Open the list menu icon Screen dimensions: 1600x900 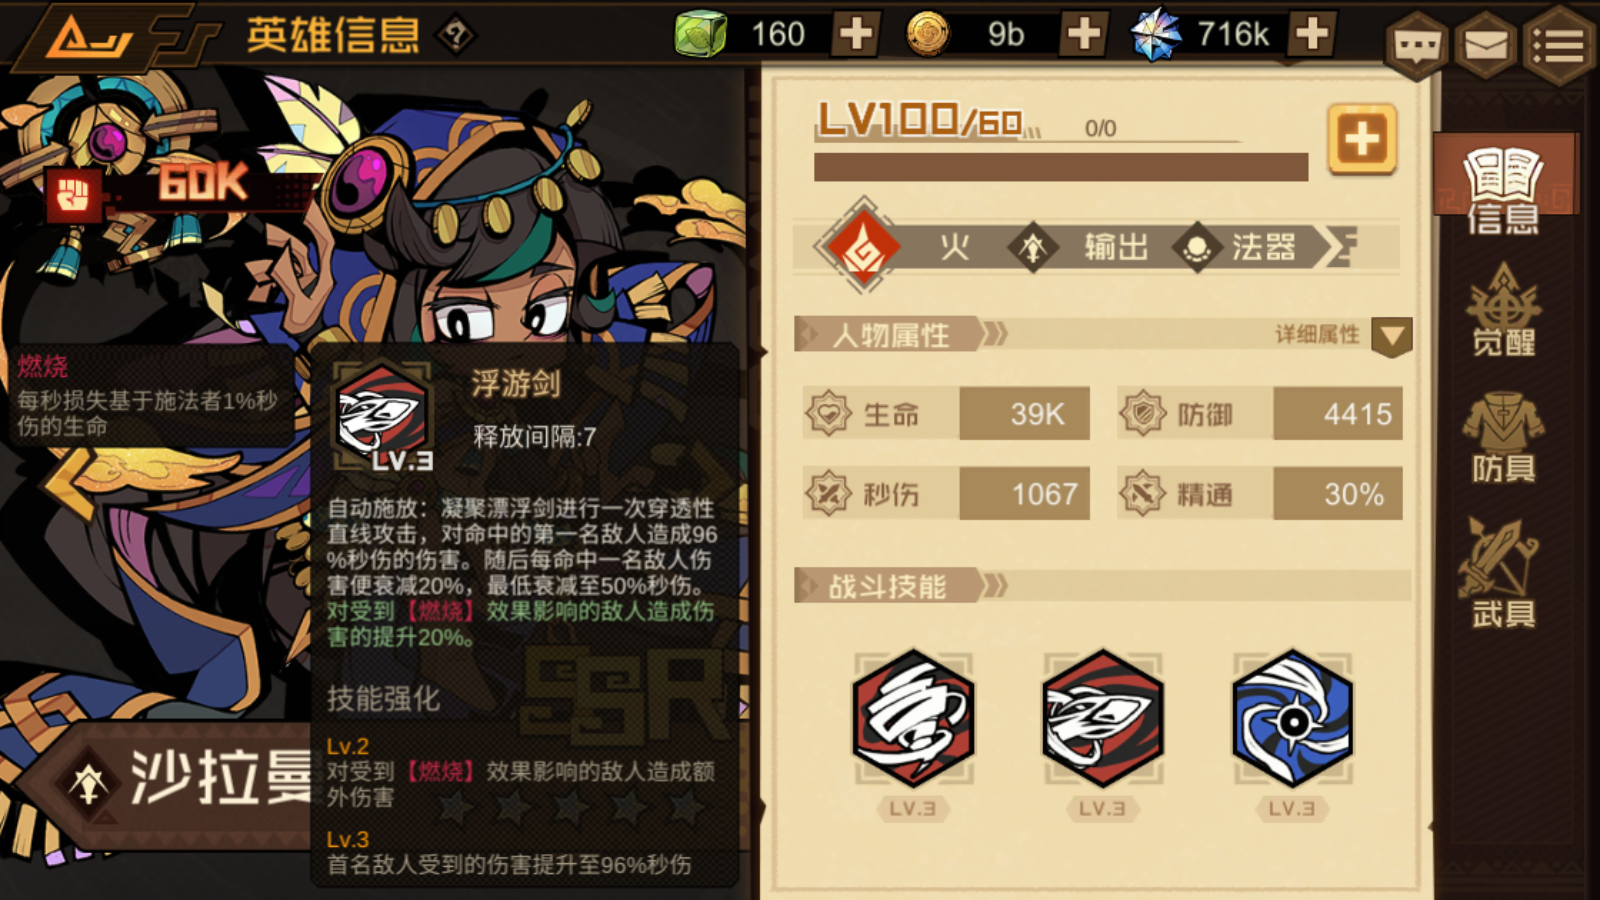pos(1559,44)
